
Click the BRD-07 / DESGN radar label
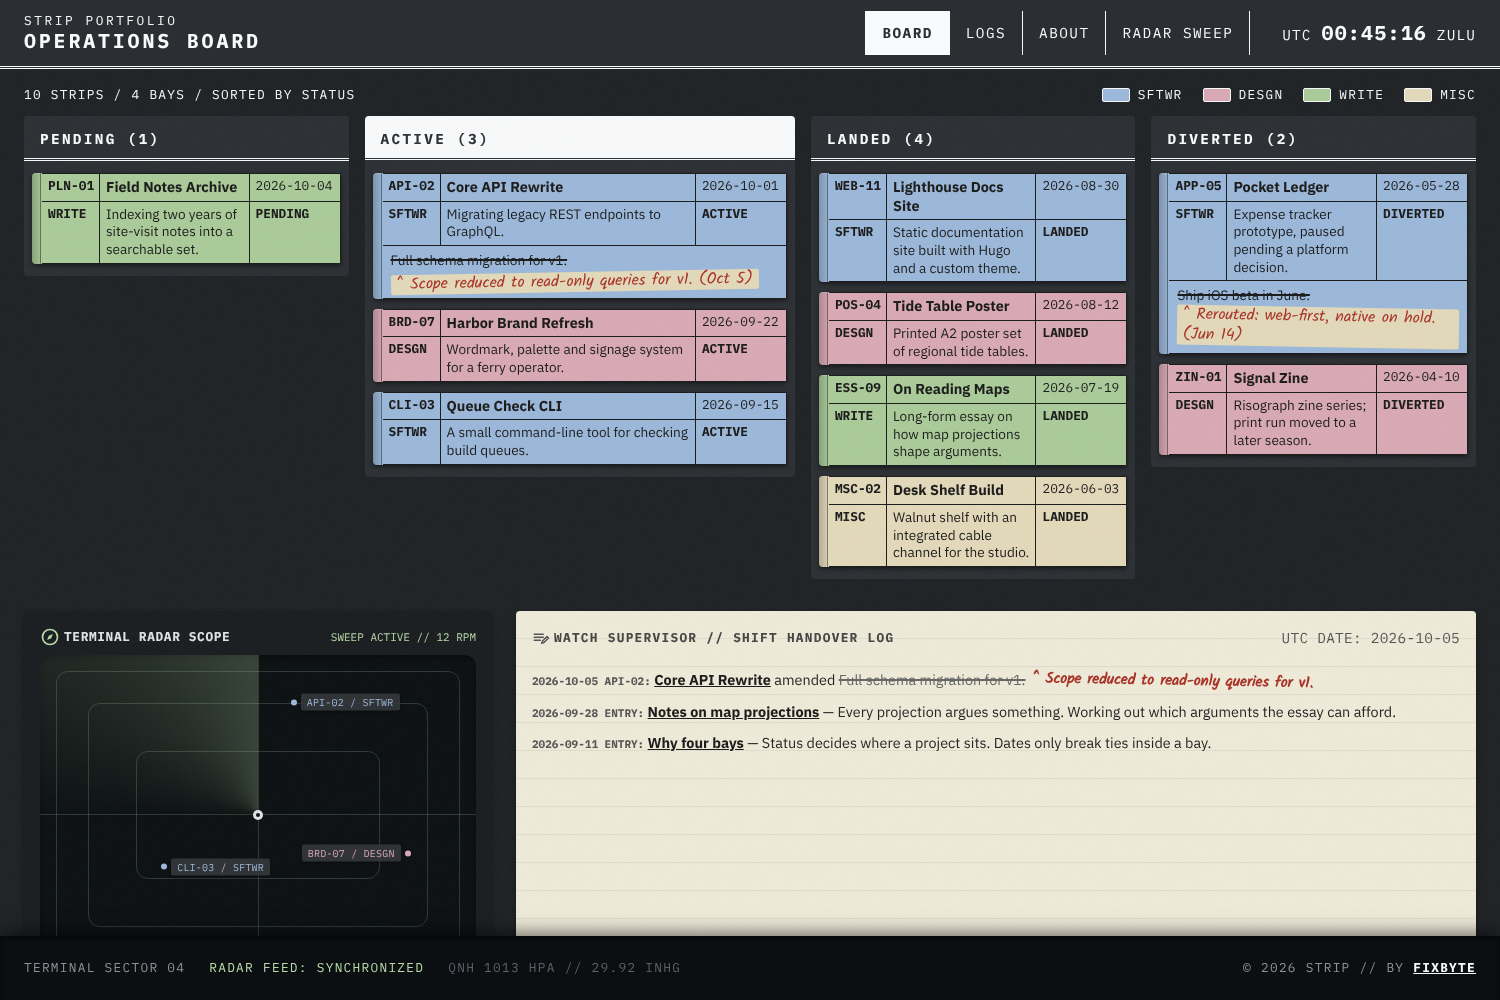pos(351,854)
